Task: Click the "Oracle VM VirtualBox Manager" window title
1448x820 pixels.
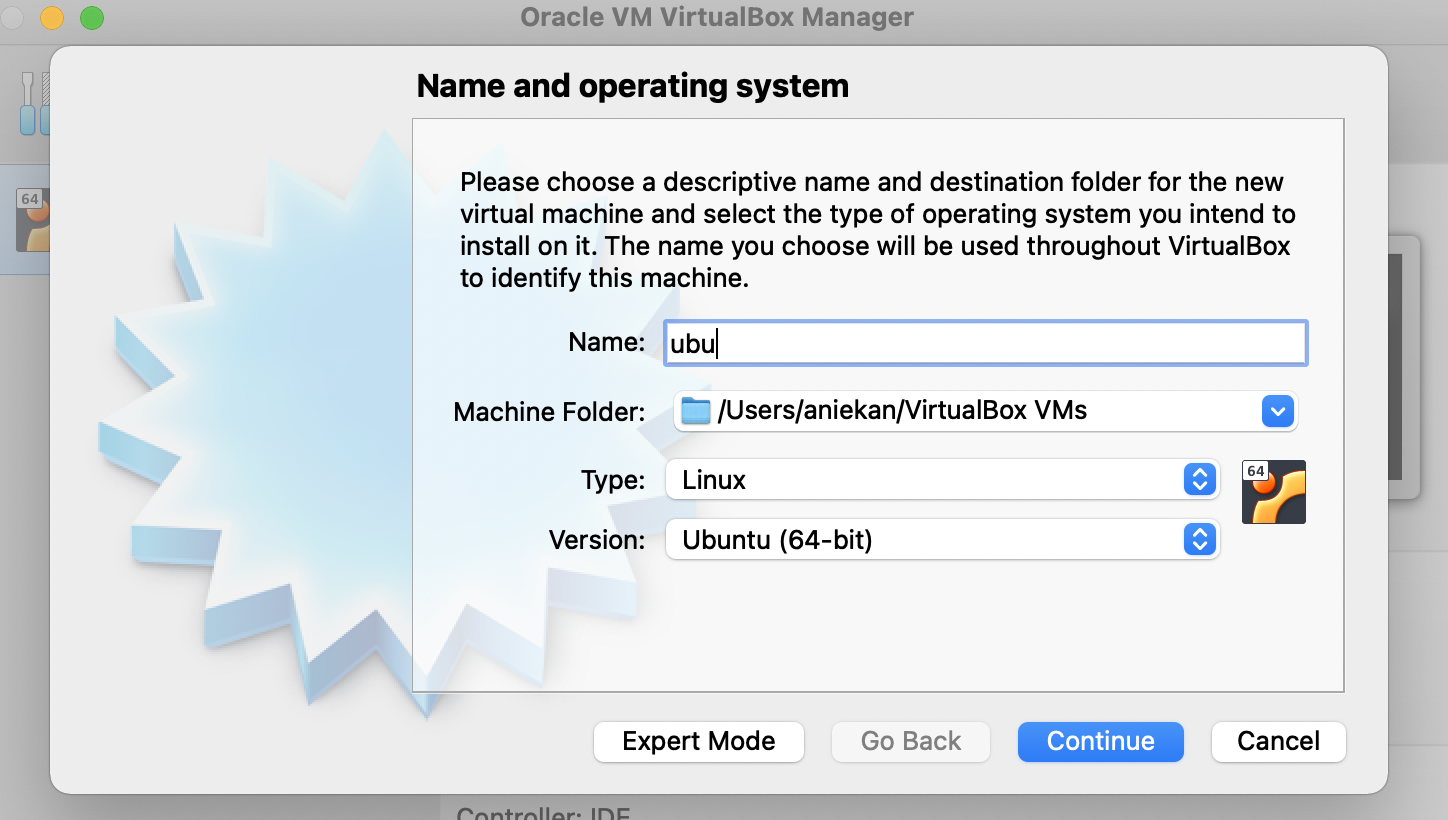Action: (x=717, y=17)
